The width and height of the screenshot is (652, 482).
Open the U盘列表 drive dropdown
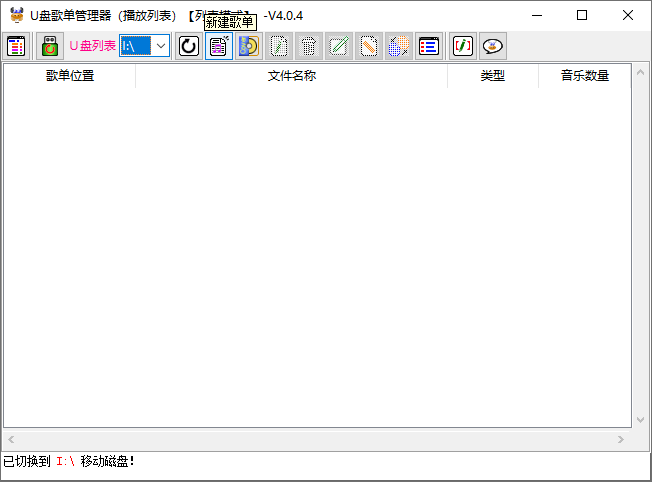point(160,46)
